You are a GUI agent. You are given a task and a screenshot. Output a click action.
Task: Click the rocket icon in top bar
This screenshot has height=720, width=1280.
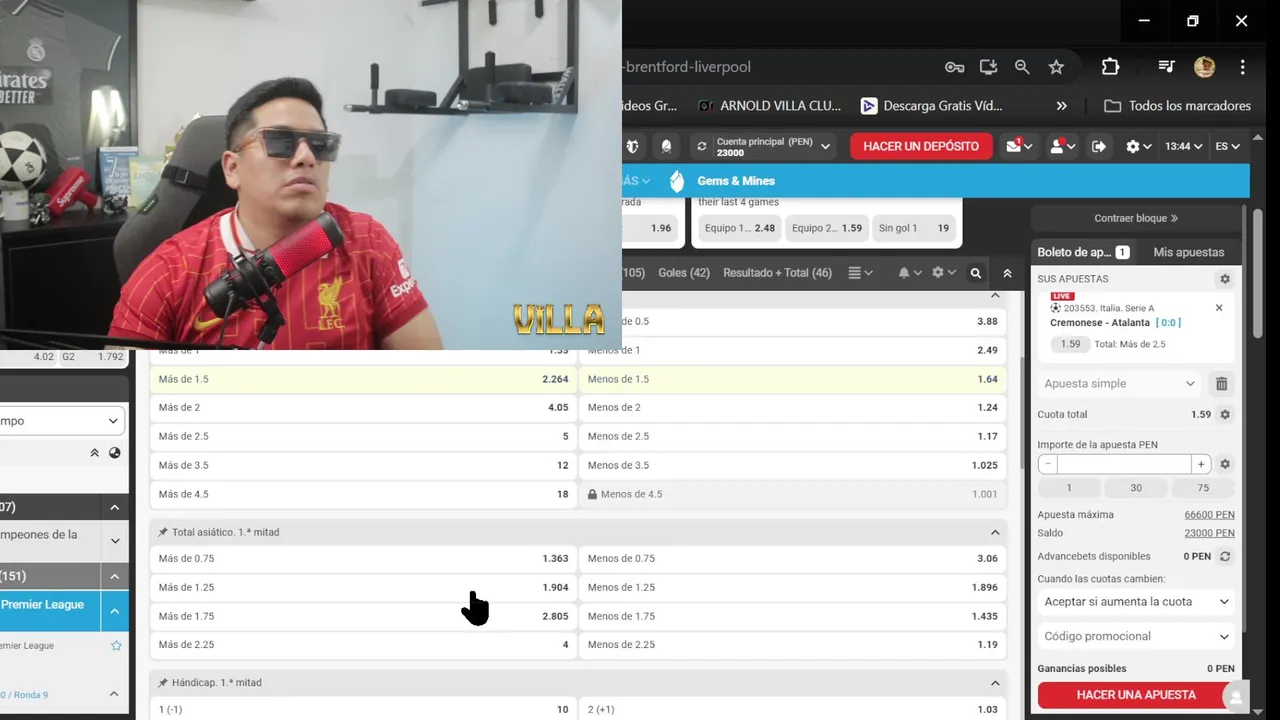tap(666, 146)
